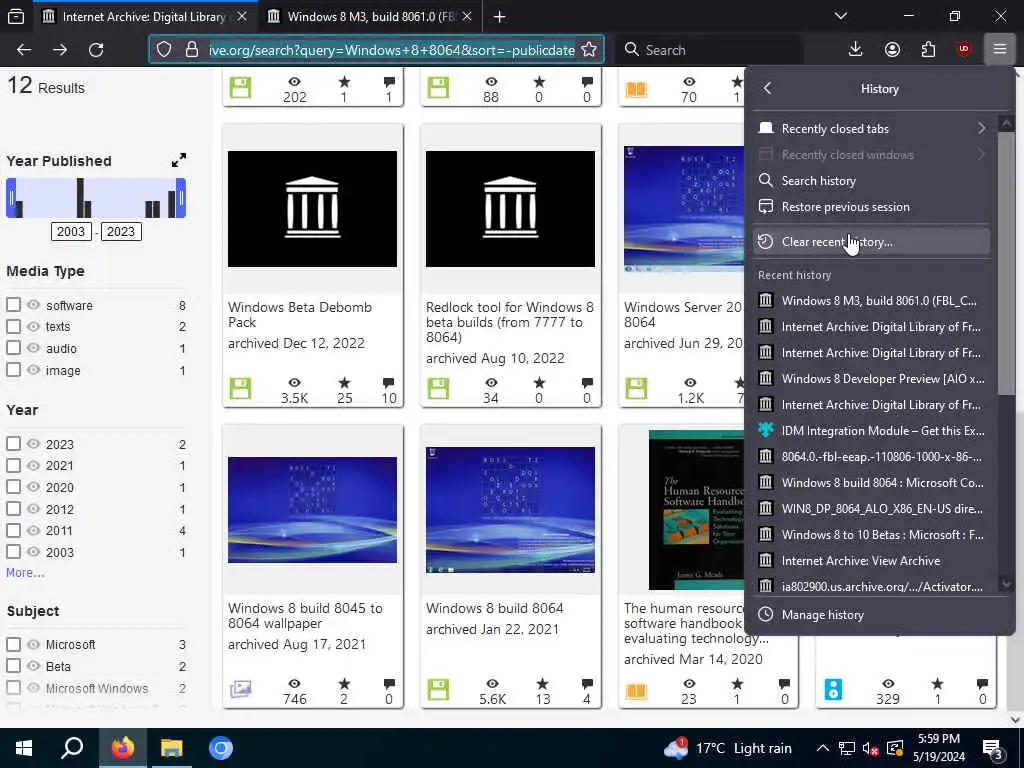Toggle the Firefox hamburger menu button
Image resolution: width=1024 pixels, height=768 pixels.
coord(999,50)
